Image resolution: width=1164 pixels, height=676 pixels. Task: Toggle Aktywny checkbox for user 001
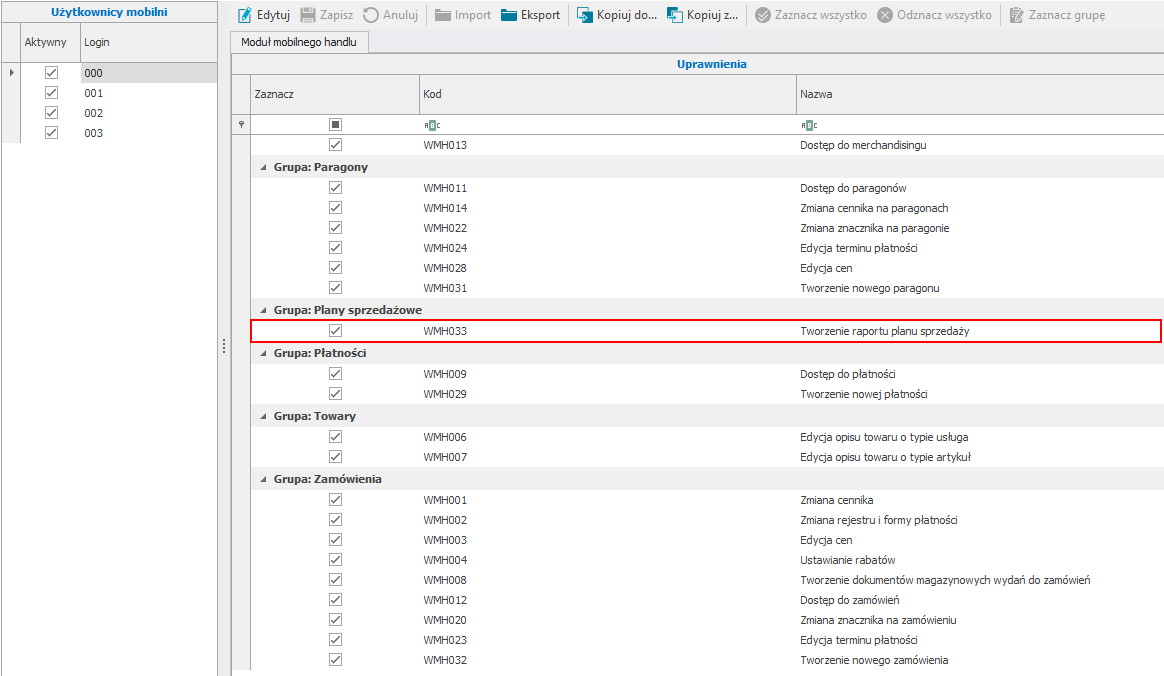51,93
